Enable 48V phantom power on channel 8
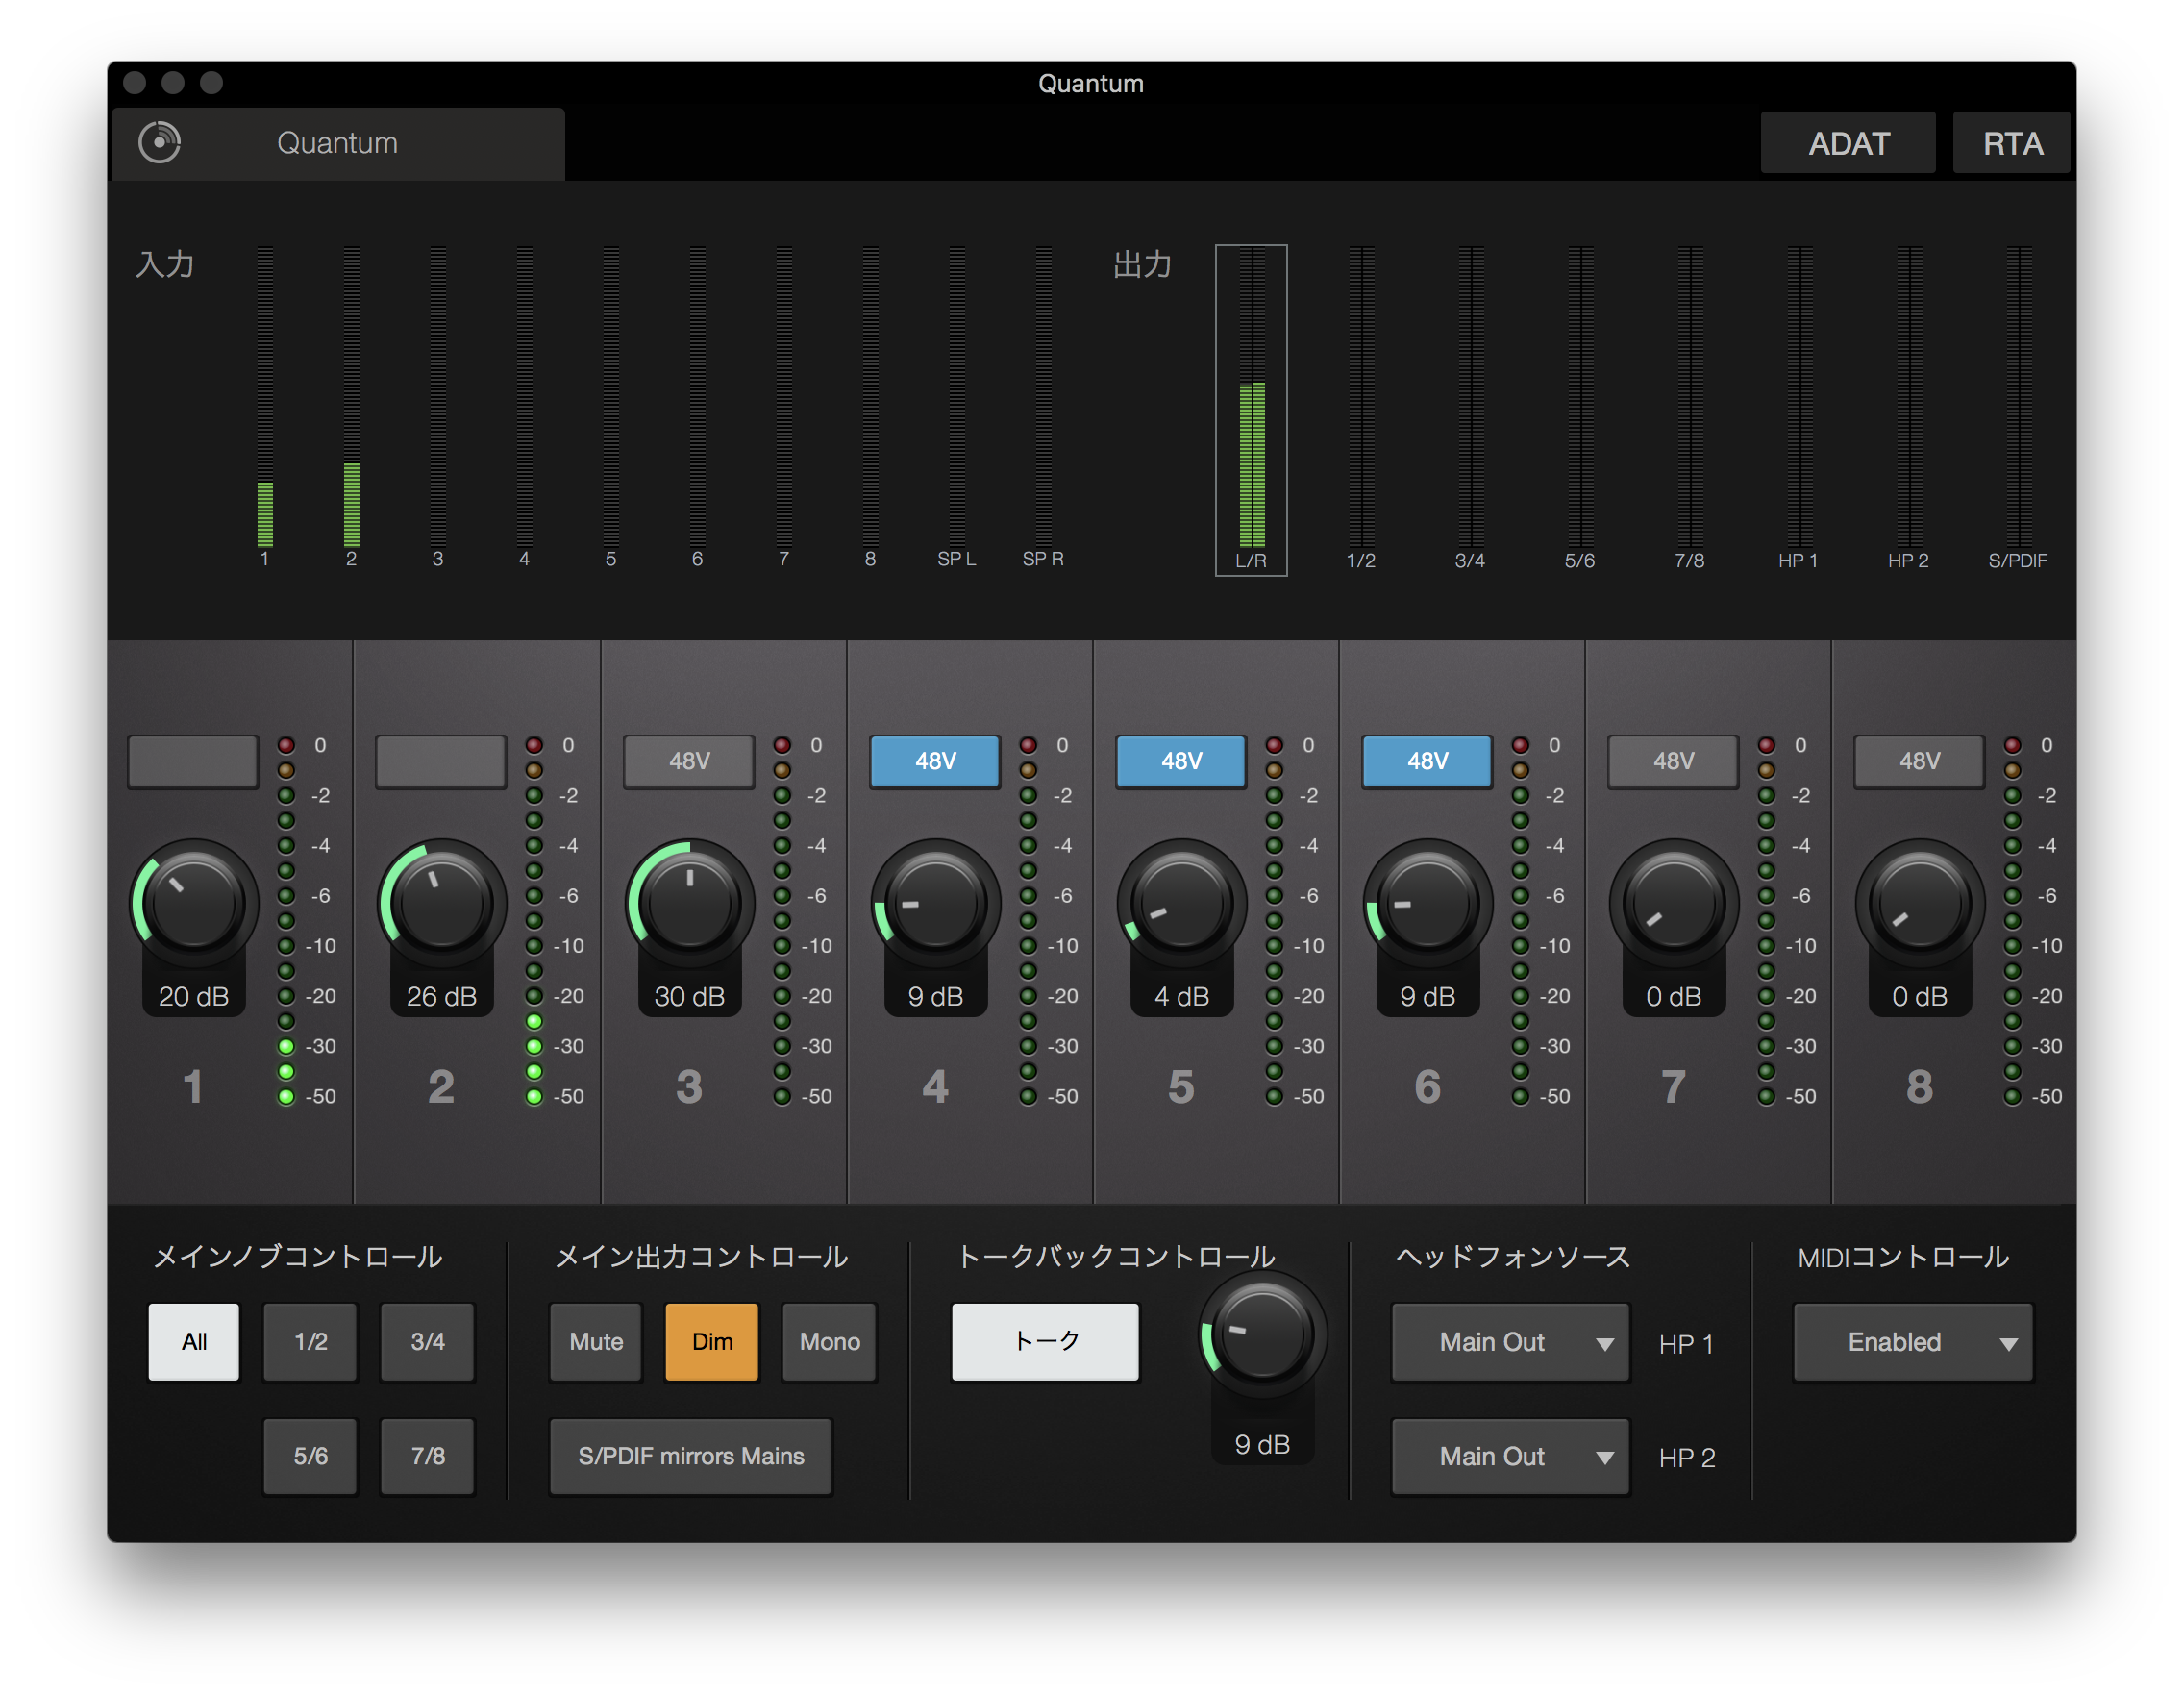The image size is (2184, 1696). pyautogui.click(x=1919, y=761)
